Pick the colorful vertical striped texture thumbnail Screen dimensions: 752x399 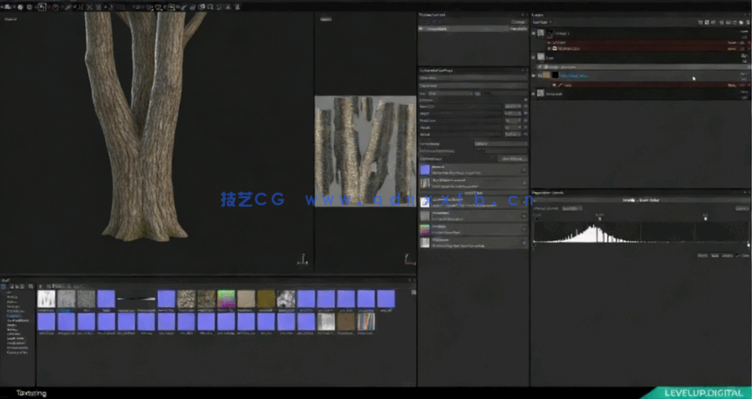[x=366, y=322]
